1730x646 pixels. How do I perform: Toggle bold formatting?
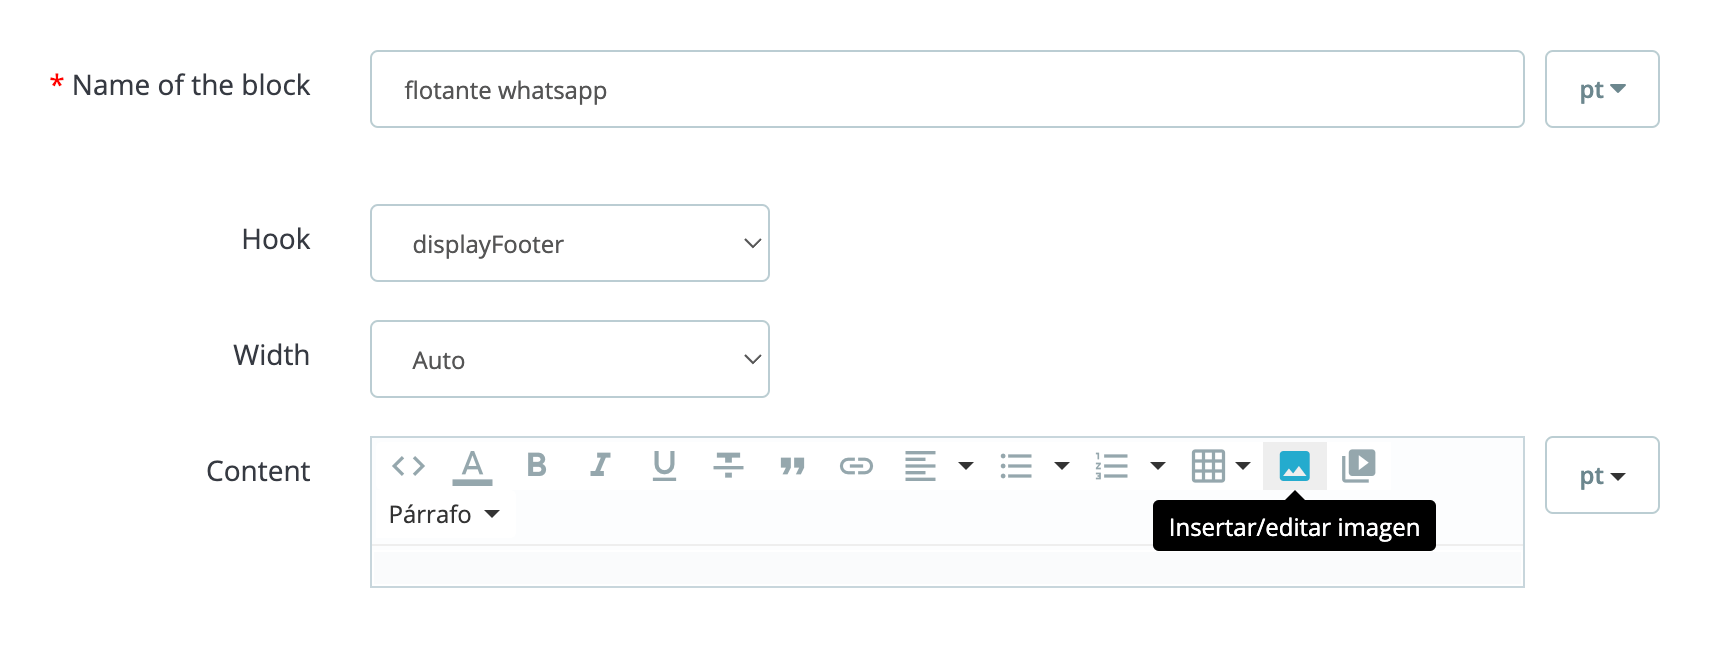[x=536, y=466]
